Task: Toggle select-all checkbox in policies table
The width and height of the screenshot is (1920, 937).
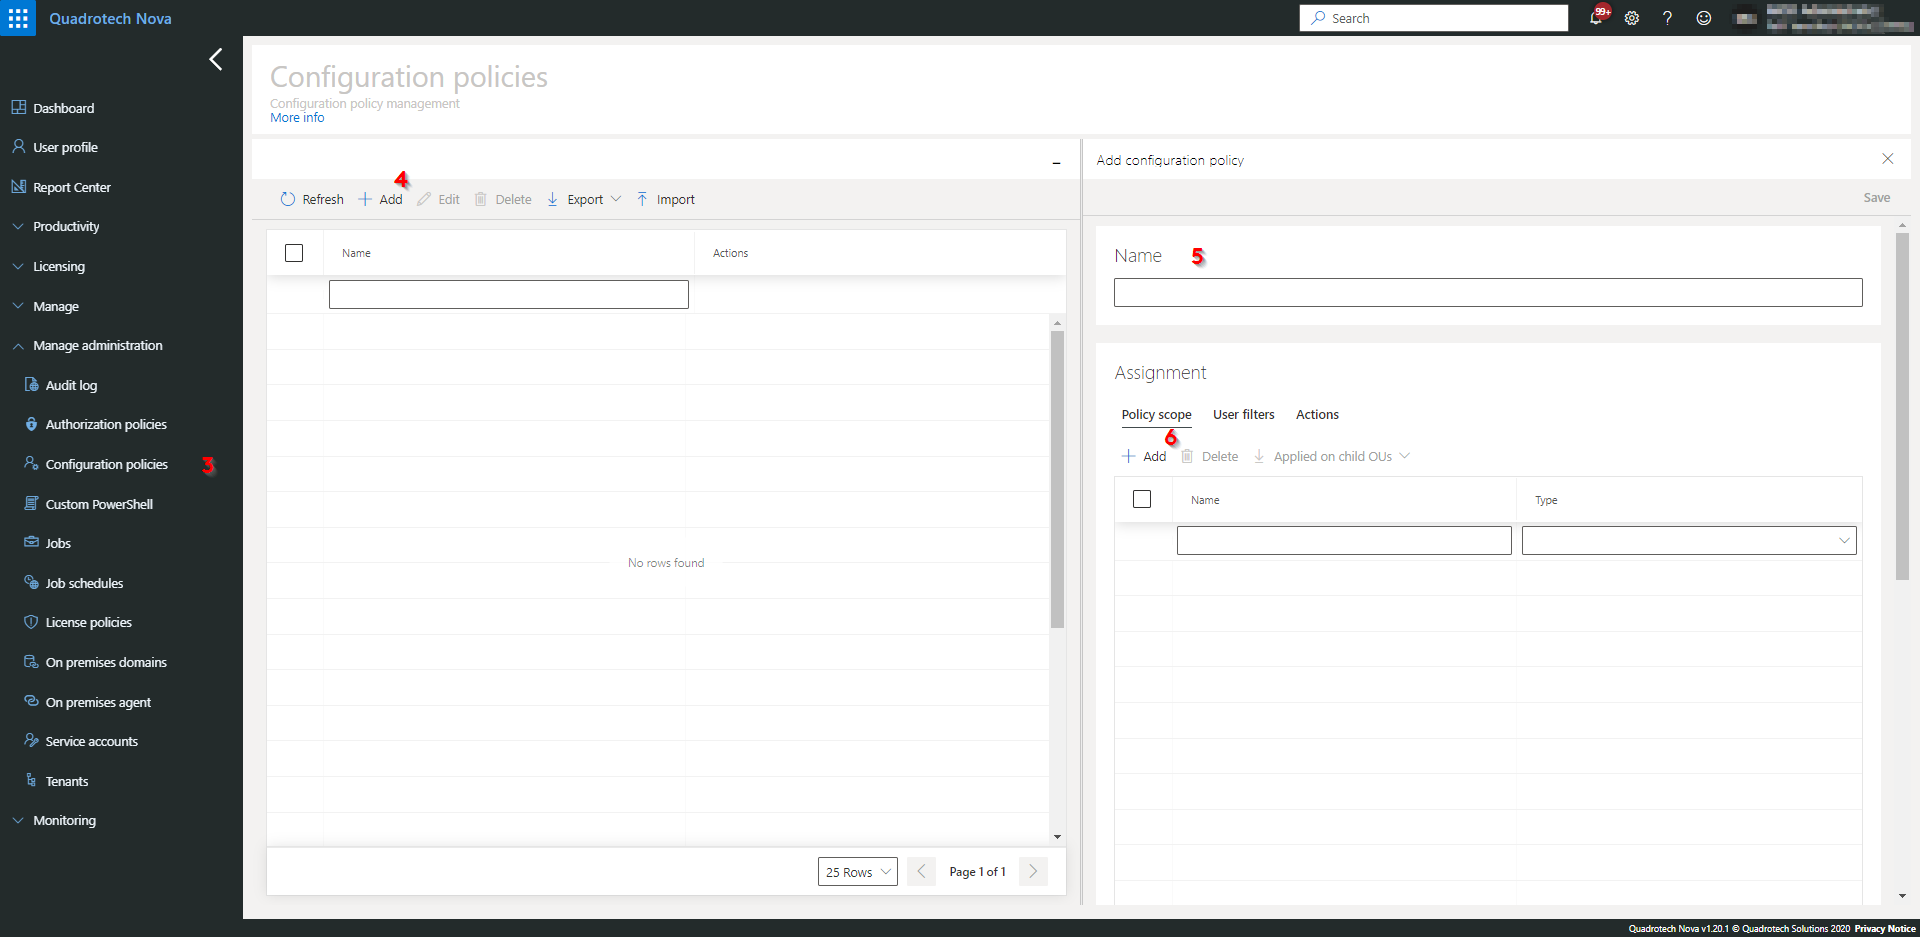Action: tap(294, 253)
